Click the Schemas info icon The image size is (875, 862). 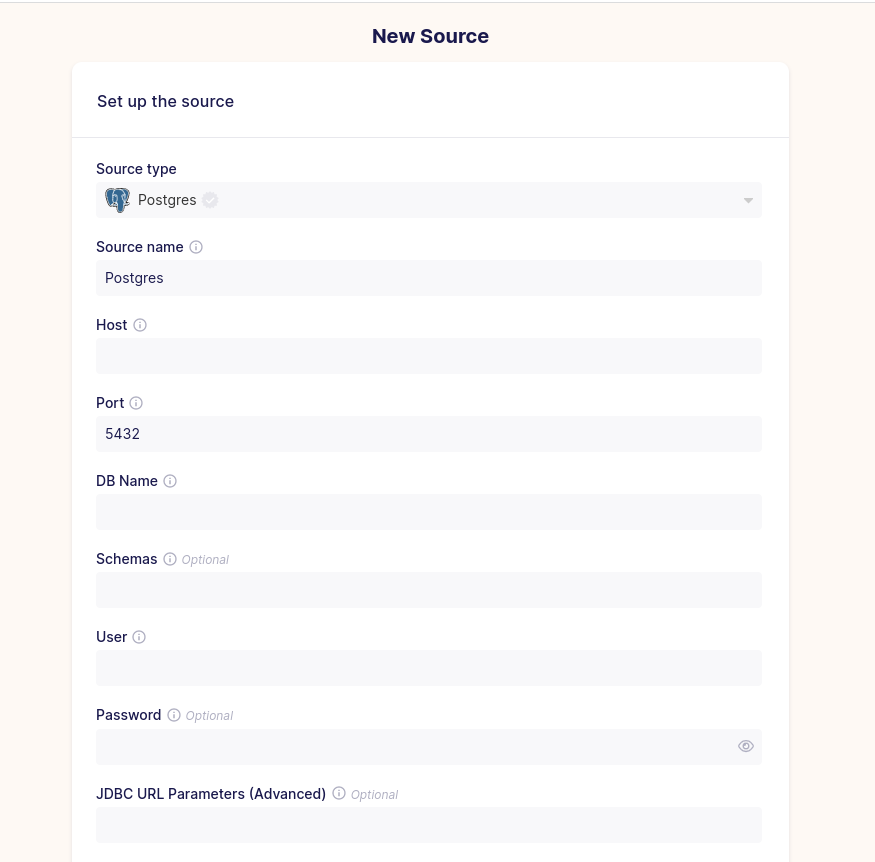point(170,559)
